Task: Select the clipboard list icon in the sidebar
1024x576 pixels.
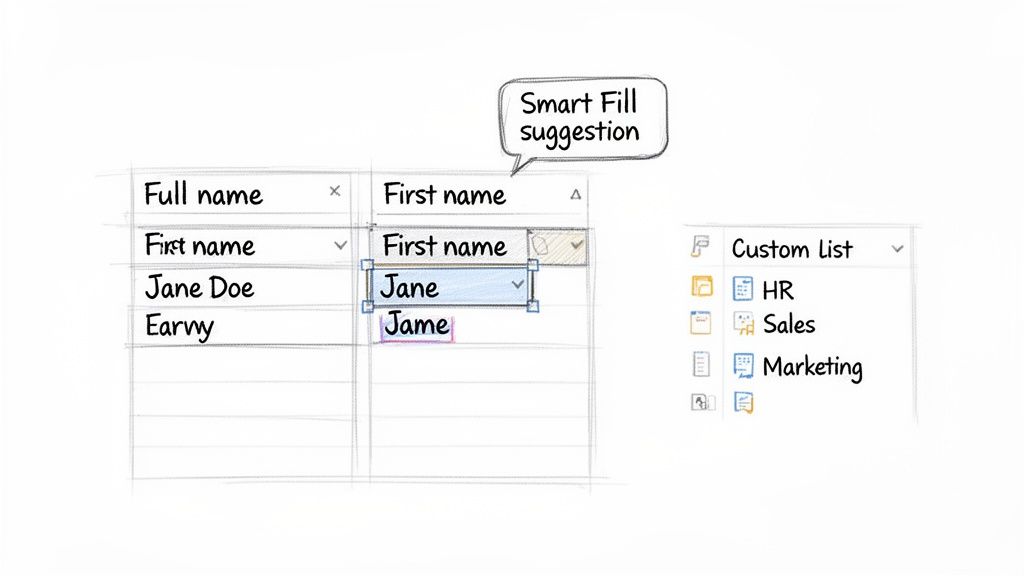Action: pyautogui.click(x=700, y=362)
